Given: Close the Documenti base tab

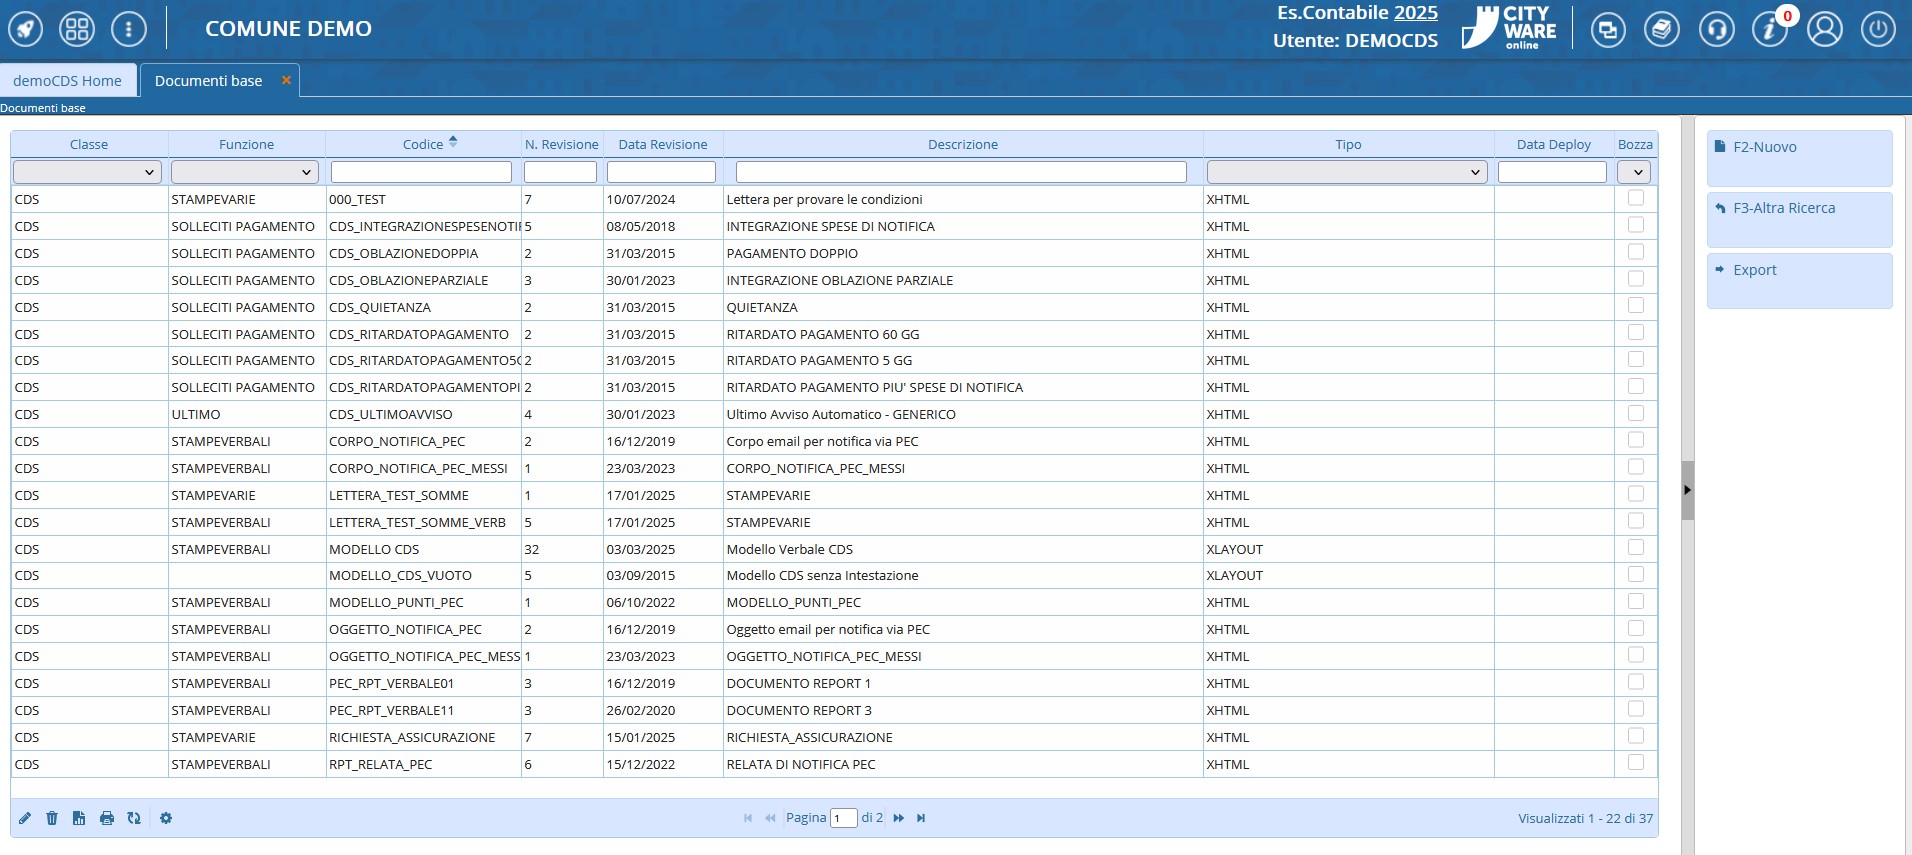Looking at the screenshot, I should (x=286, y=80).
